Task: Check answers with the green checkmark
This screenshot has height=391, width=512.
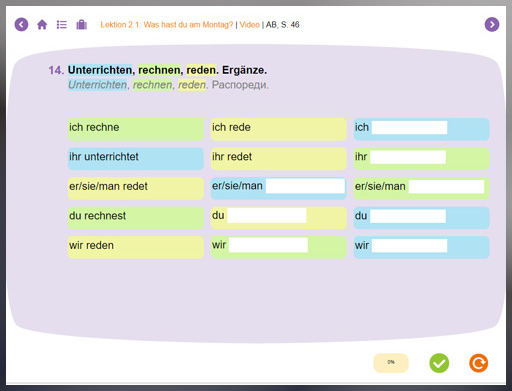Action: (x=439, y=363)
